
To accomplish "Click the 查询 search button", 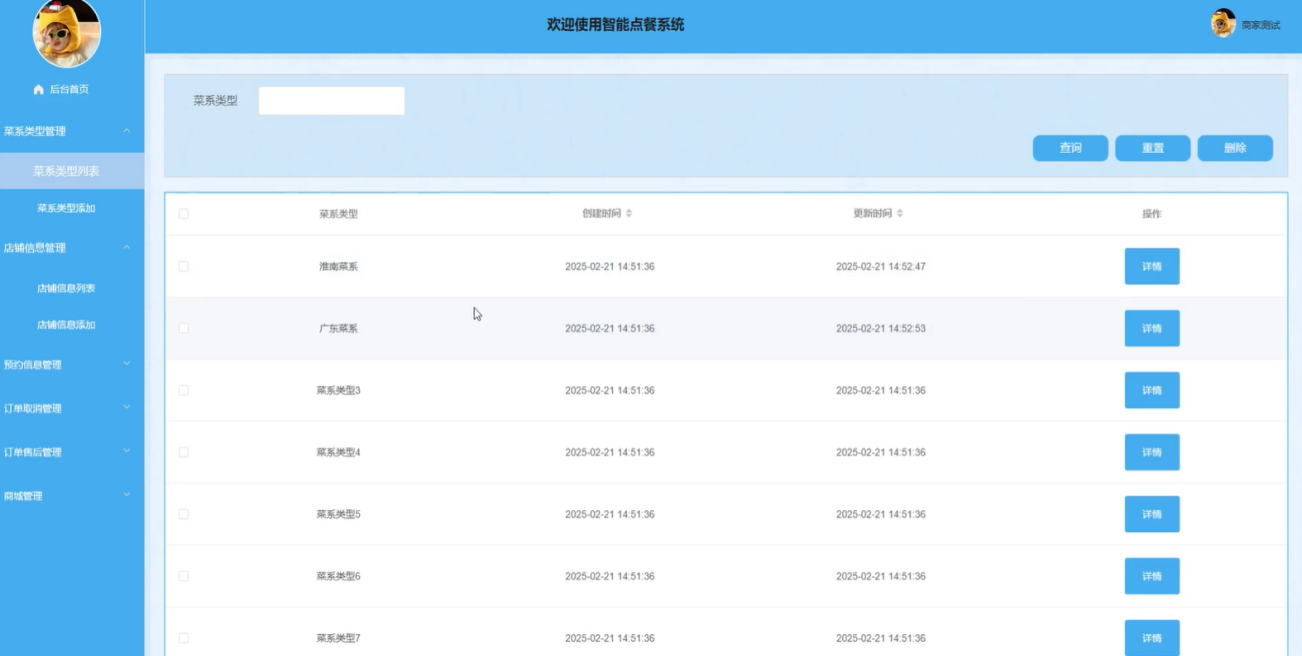I will [1070, 148].
